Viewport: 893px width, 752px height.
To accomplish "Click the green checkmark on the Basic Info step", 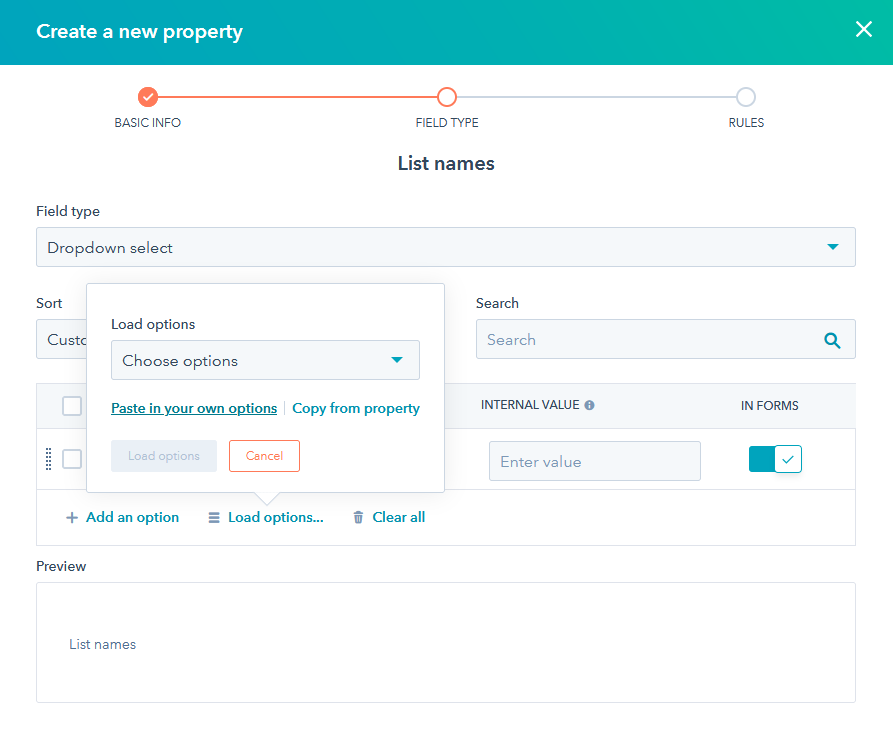I will [147, 97].
